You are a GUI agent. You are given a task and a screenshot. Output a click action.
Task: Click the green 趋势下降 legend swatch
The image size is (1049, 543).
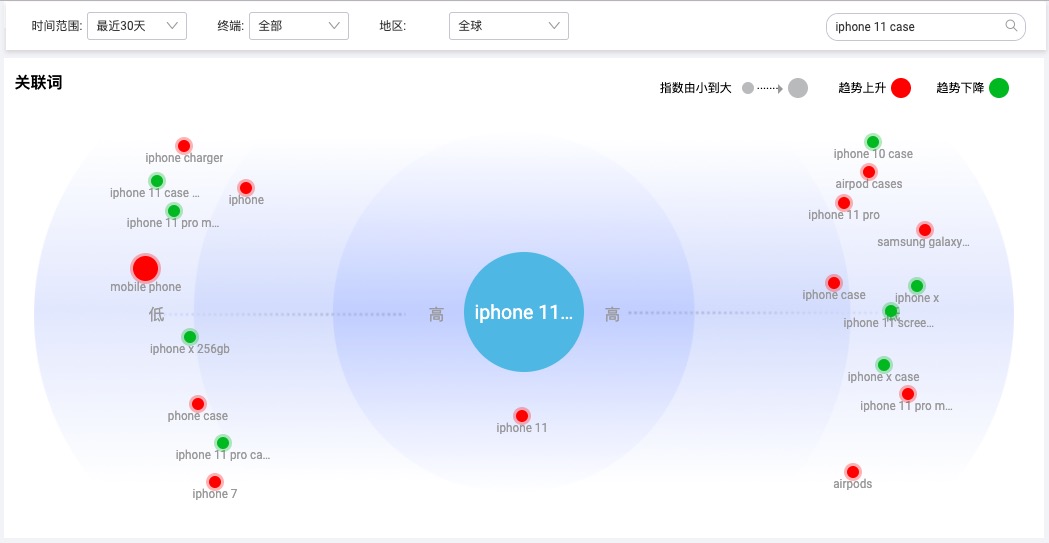click(x=999, y=88)
